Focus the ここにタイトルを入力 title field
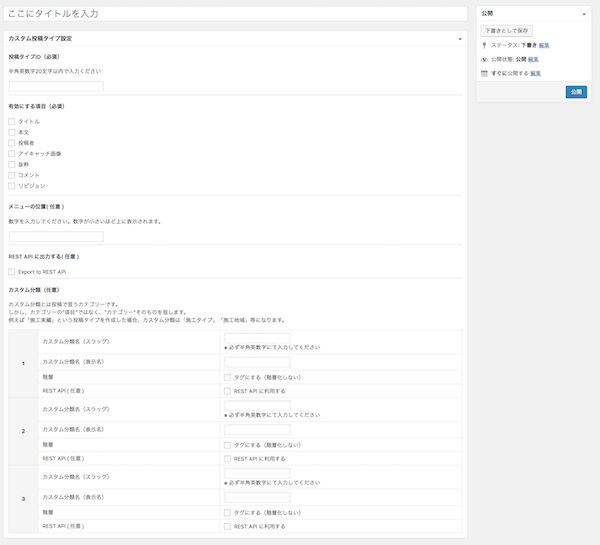The width and height of the screenshot is (600, 545). (236, 14)
